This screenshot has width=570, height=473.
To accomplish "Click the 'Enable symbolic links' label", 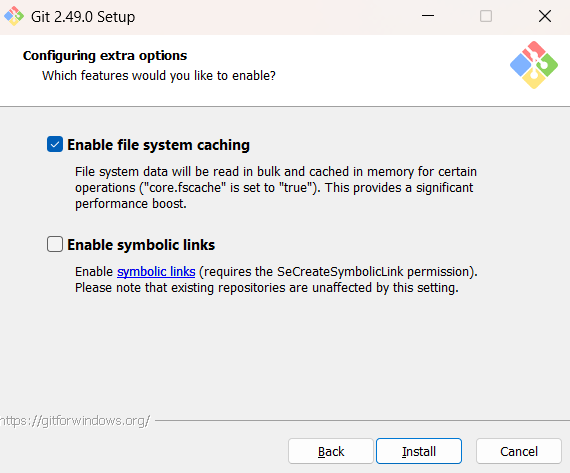I will pyautogui.click(x=141, y=245).
